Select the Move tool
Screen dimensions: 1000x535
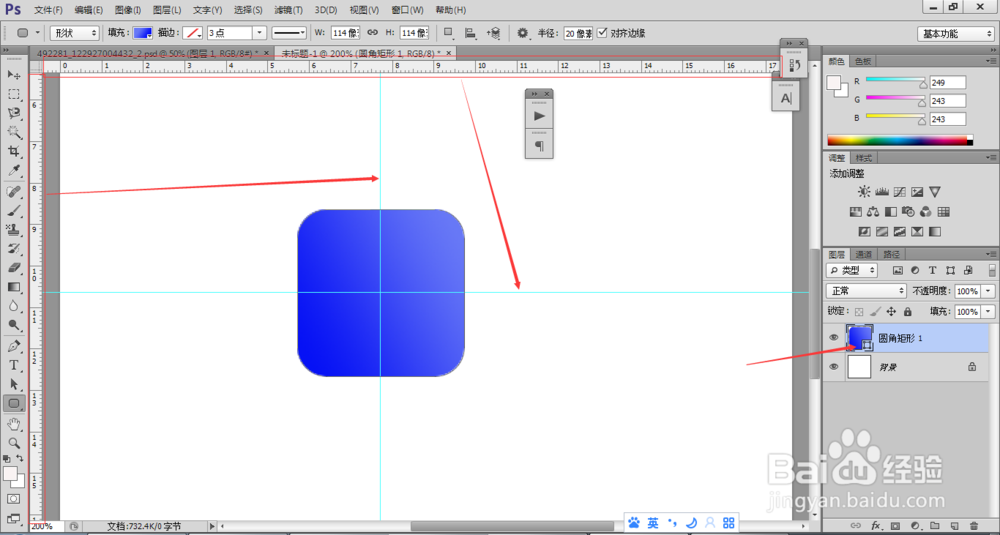click(x=13, y=75)
